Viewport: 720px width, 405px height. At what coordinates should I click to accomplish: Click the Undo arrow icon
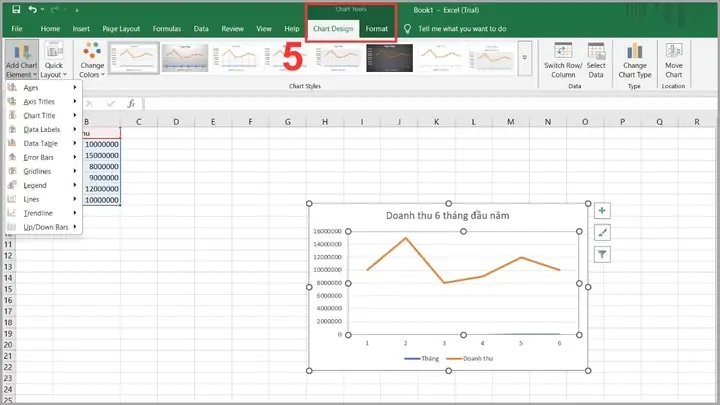pyautogui.click(x=32, y=9)
